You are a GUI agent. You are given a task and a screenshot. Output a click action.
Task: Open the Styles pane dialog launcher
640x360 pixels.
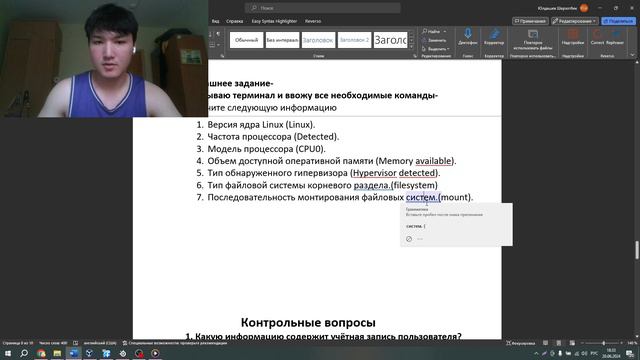(x=415, y=56)
